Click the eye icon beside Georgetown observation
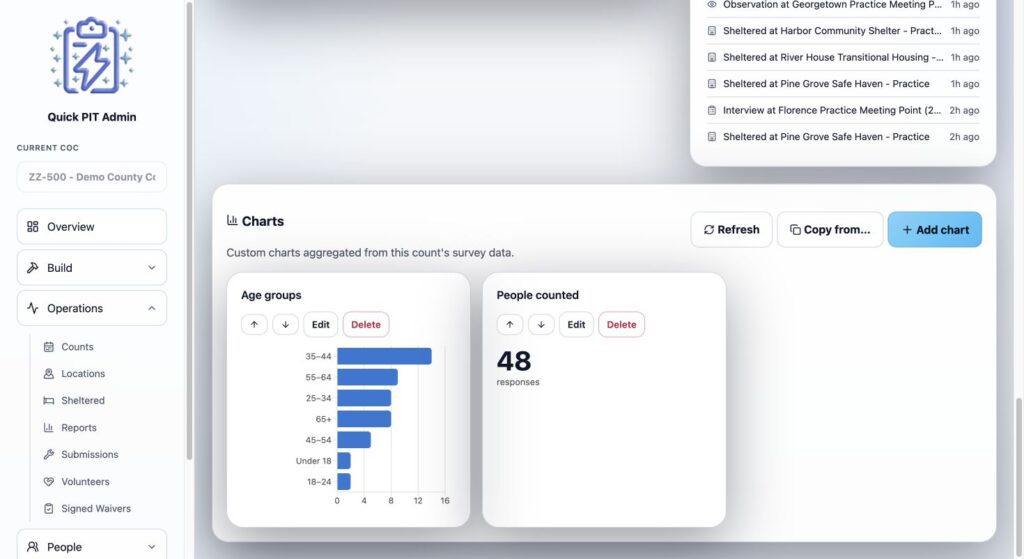This screenshot has width=1024, height=559. coord(712,5)
